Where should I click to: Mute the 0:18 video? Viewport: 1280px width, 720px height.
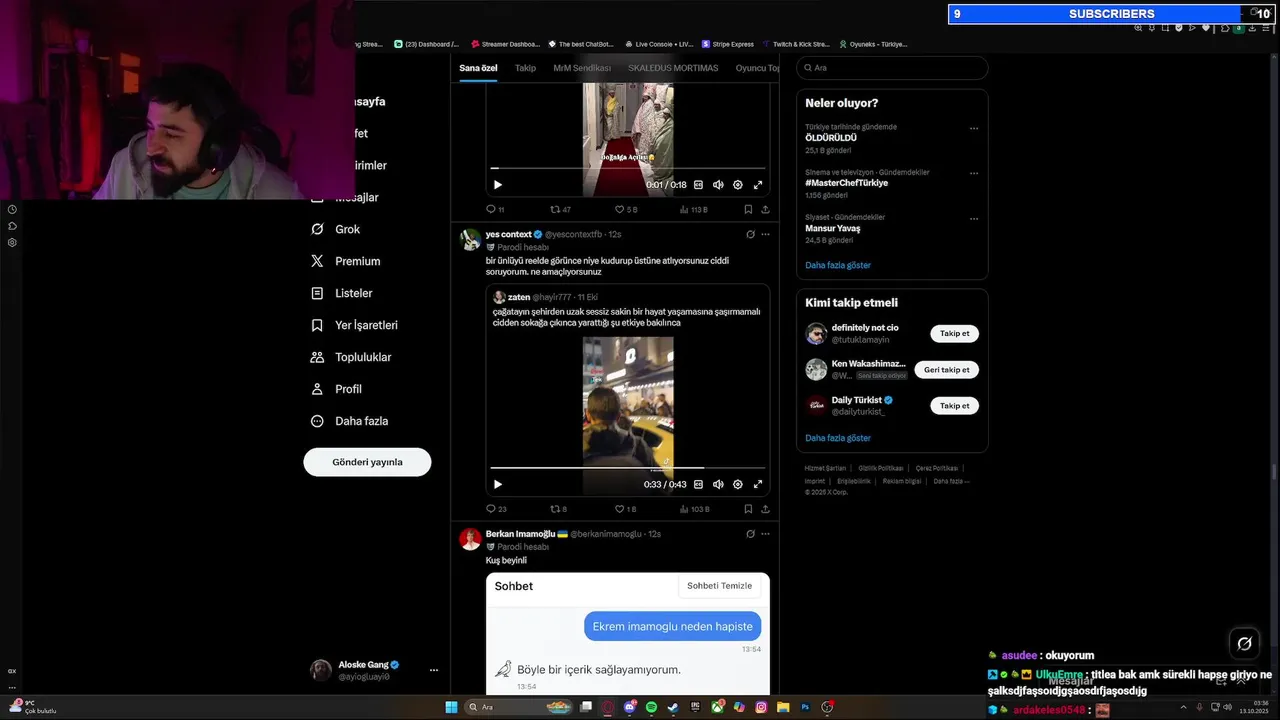(718, 184)
